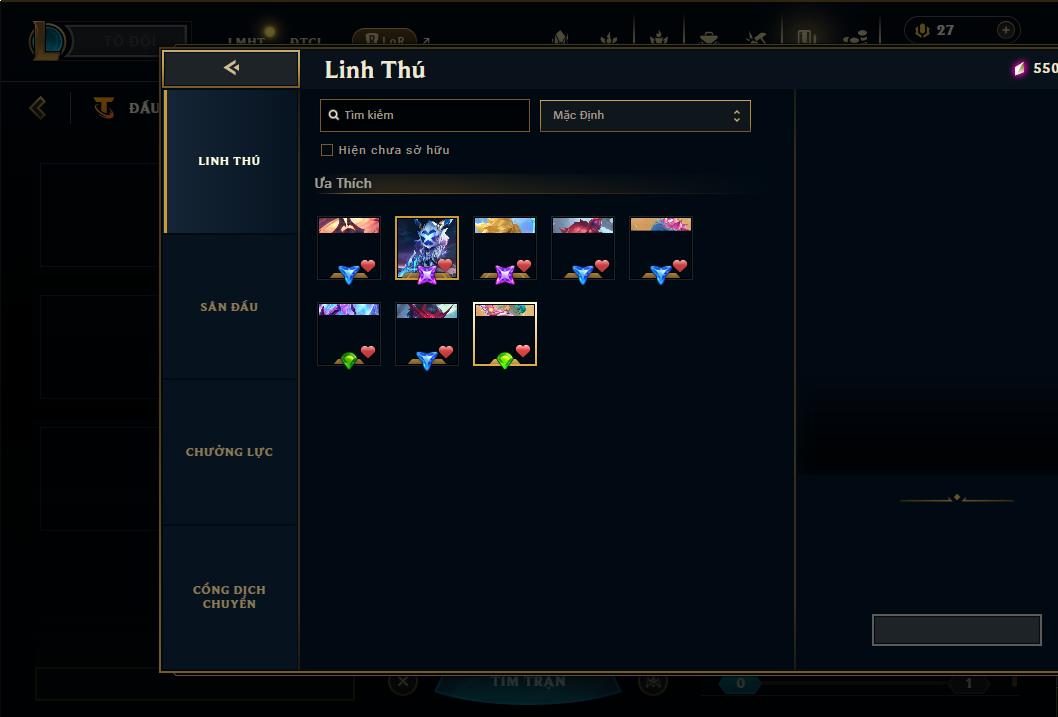Click the plus icon next to 27 currency
The height and width of the screenshot is (717, 1058).
coord(1005,30)
